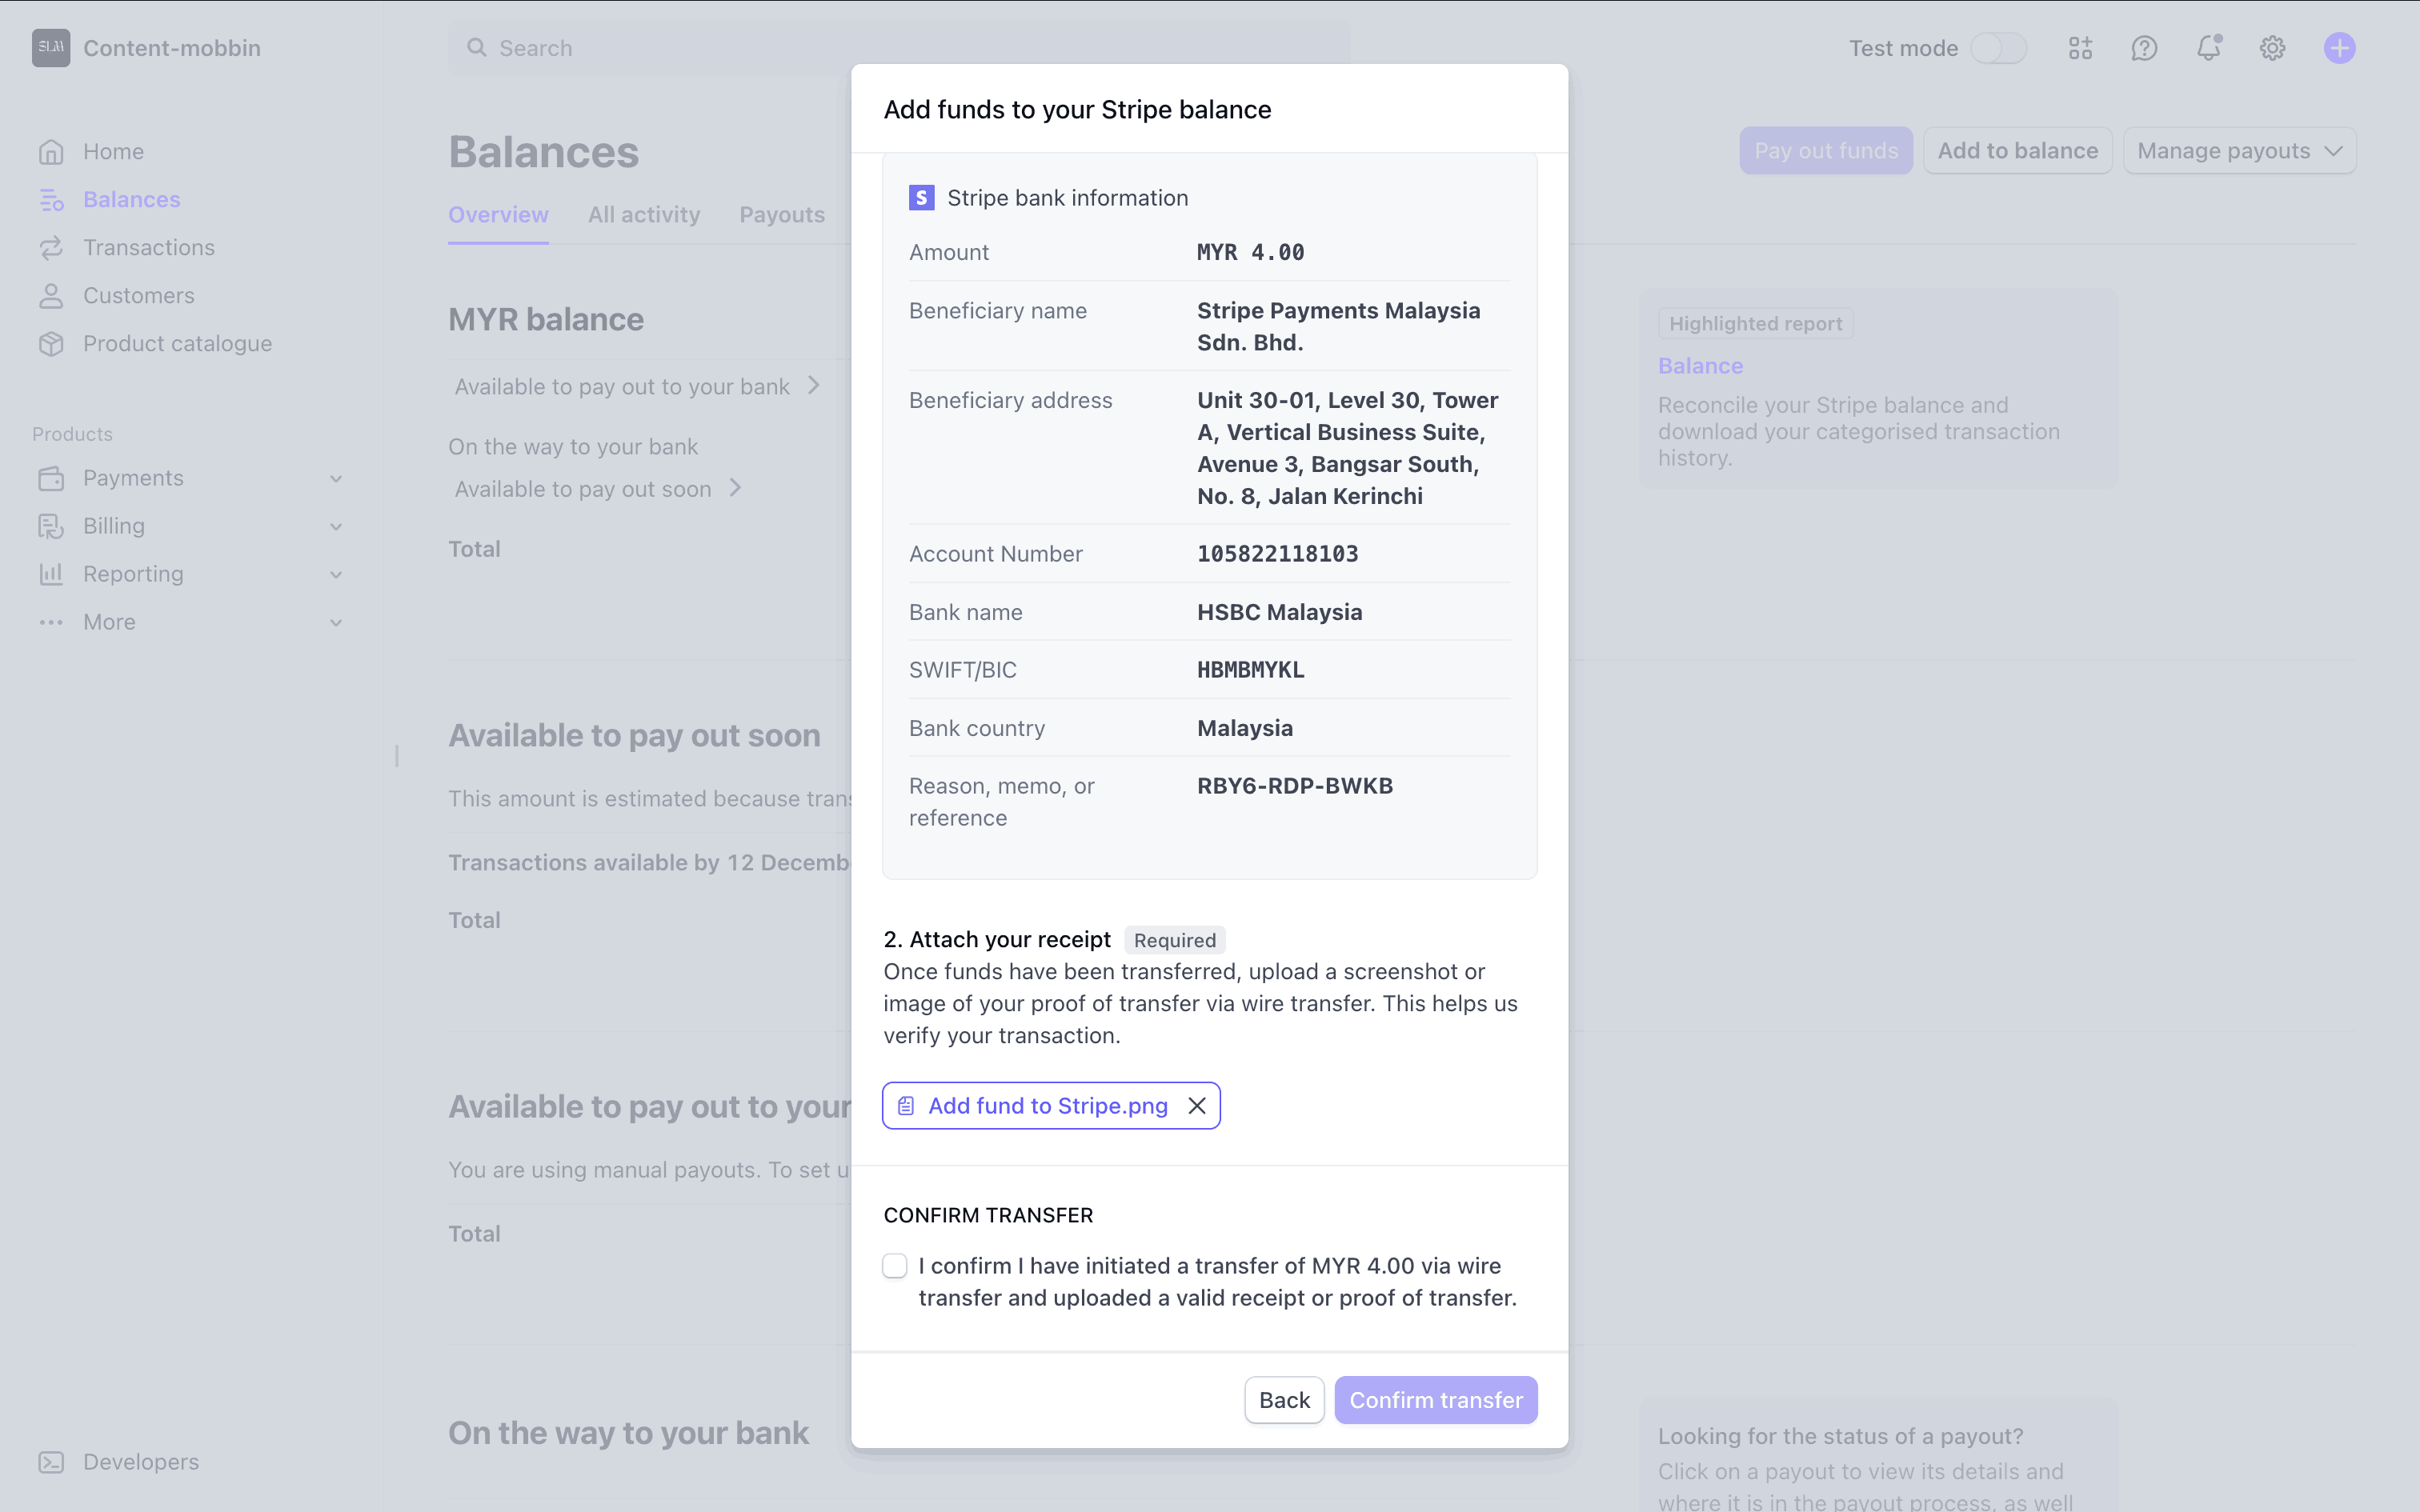Screen dimensions: 2420x1512
Task: Remove the attached Add fund to Stripe.png file
Action: (x=1197, y=1106)
